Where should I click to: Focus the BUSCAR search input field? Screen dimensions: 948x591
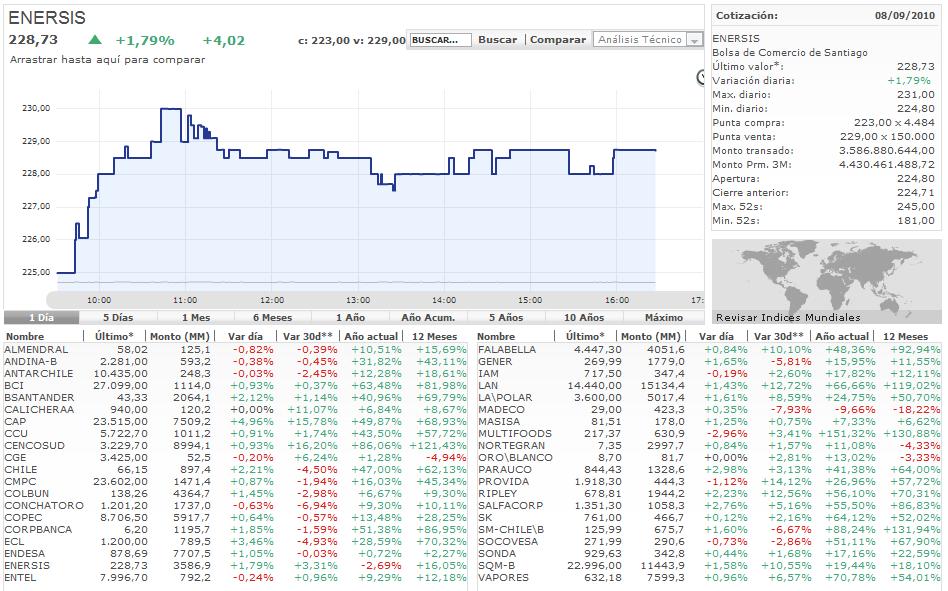(440, 40)
